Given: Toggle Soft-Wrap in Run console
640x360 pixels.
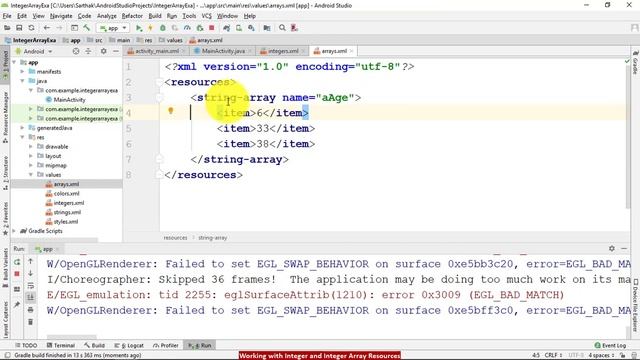Looking at the screenshot, I should point(31,286).
